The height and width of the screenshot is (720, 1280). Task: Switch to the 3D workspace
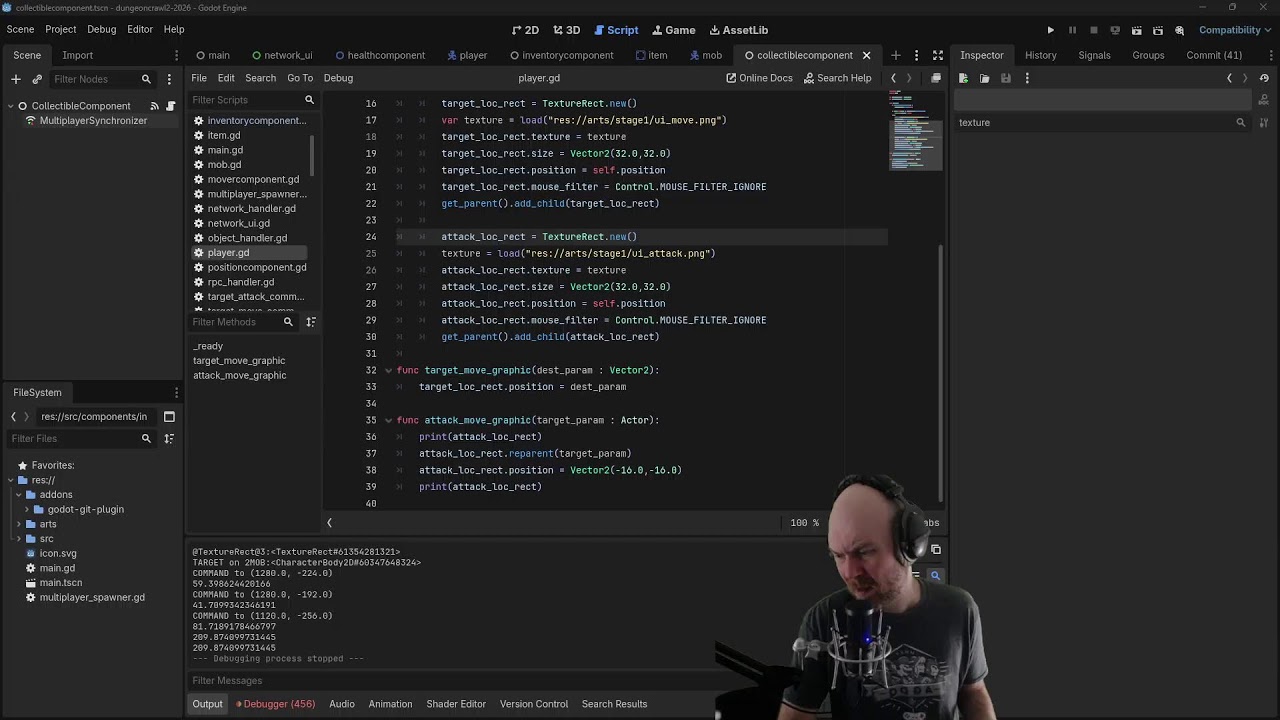(566, 30)
